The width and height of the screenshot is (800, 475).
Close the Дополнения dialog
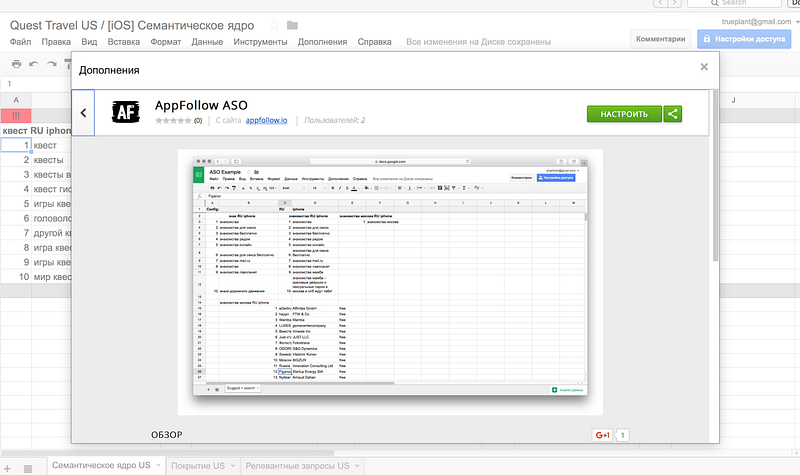tap(704, 67)
